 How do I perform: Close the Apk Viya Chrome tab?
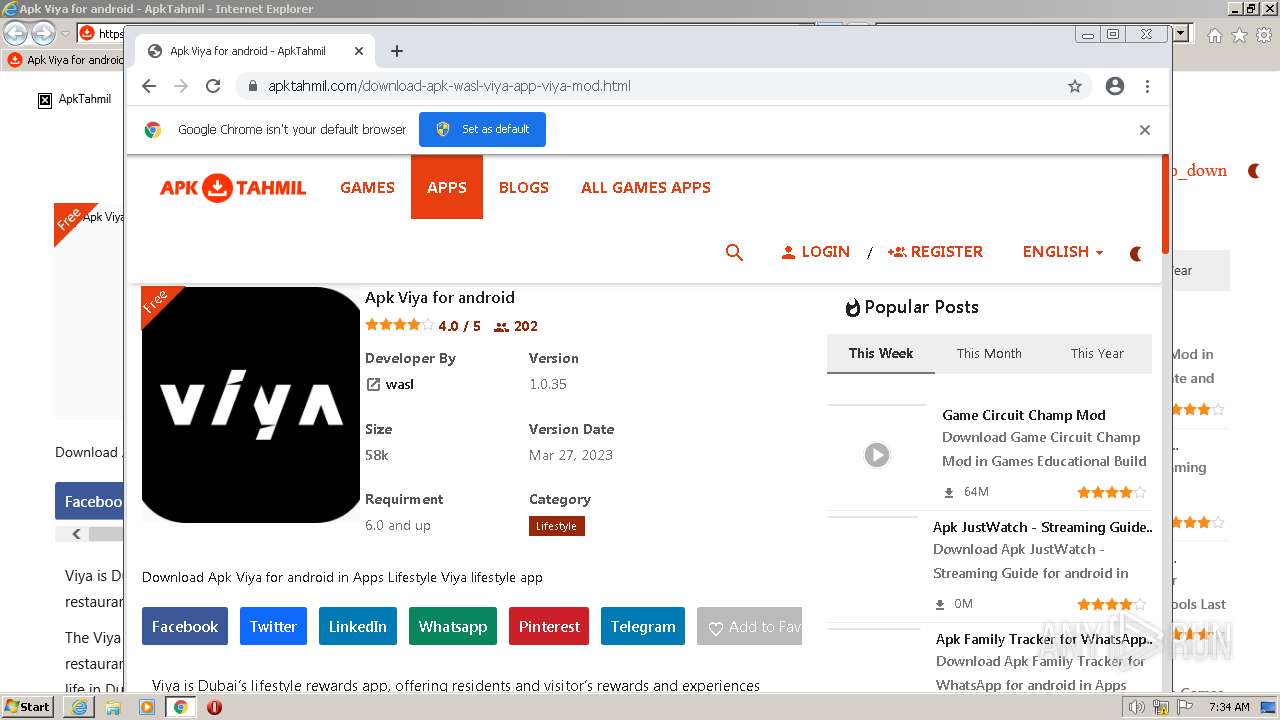(359, 51)
